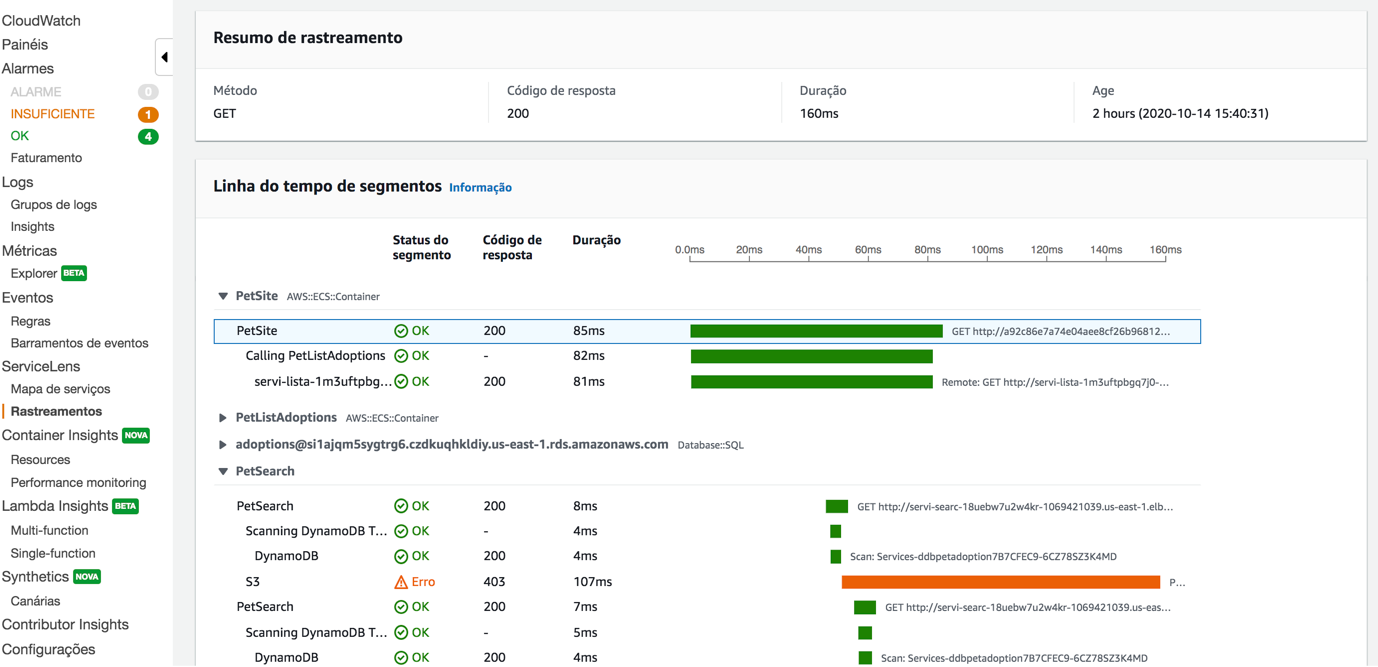Open Performance monitoring page
This screenshot has height=667, width=1378.
78,482
